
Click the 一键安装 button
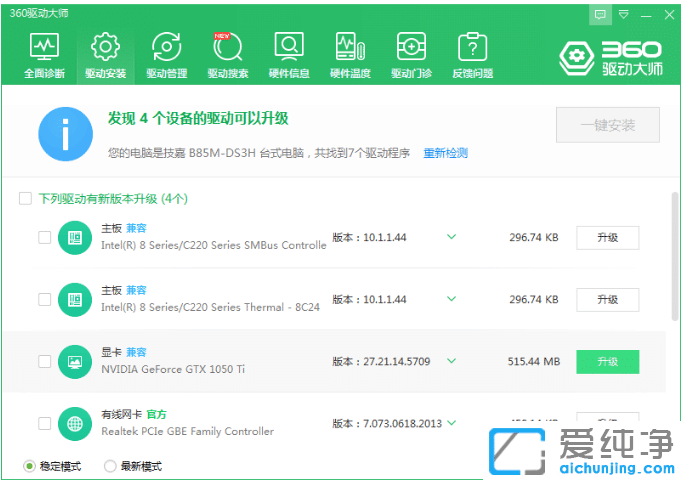[x=608, y=125]
